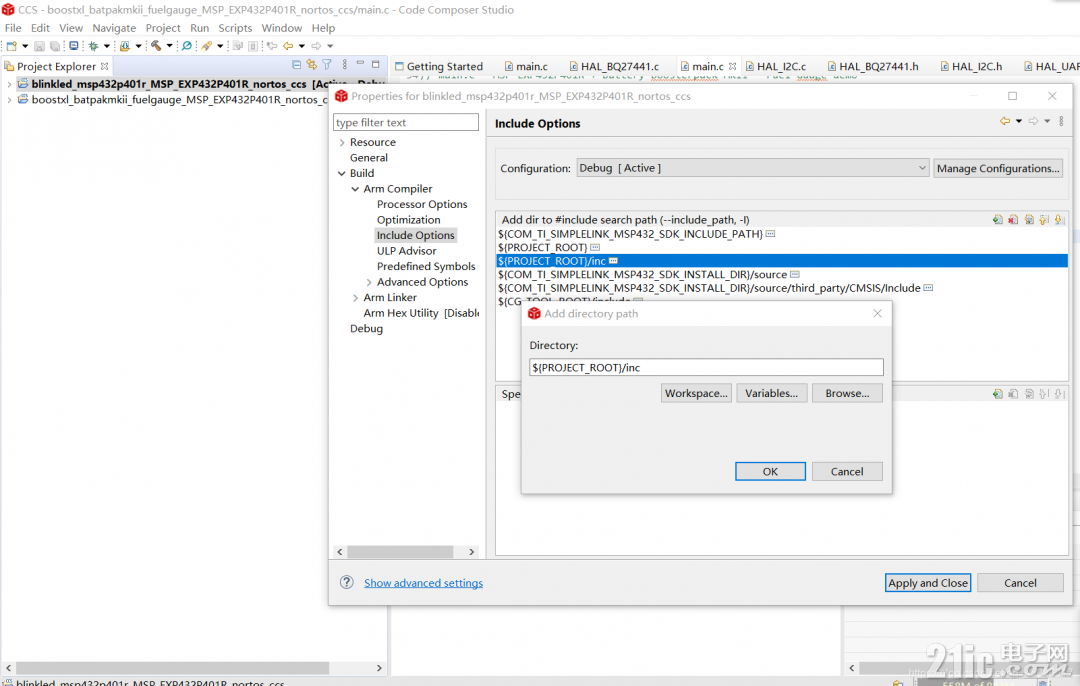The width and height of the screenshot is (1080, 686).
Task: Click the Variables... button
Action: (x=771, y=393)
